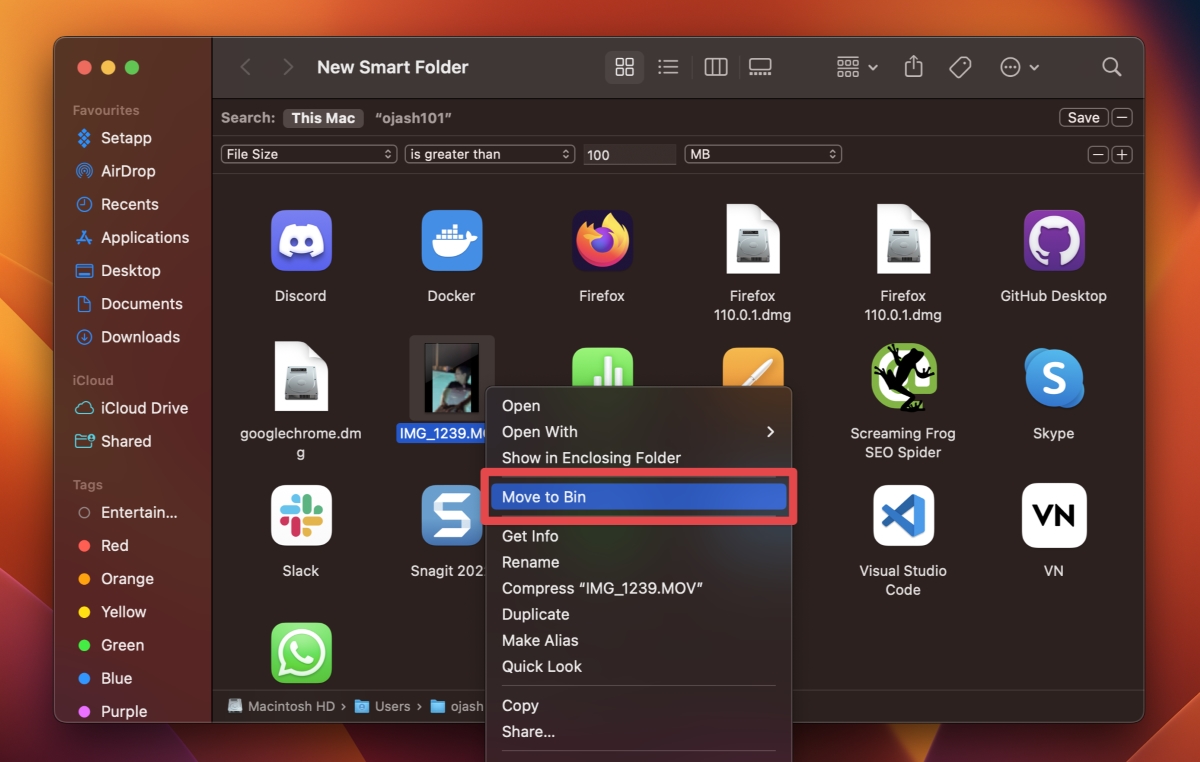Screen dimensions: 1200x762
Task: Open the WhatsApp icon
Action: (x=301, y=653)
